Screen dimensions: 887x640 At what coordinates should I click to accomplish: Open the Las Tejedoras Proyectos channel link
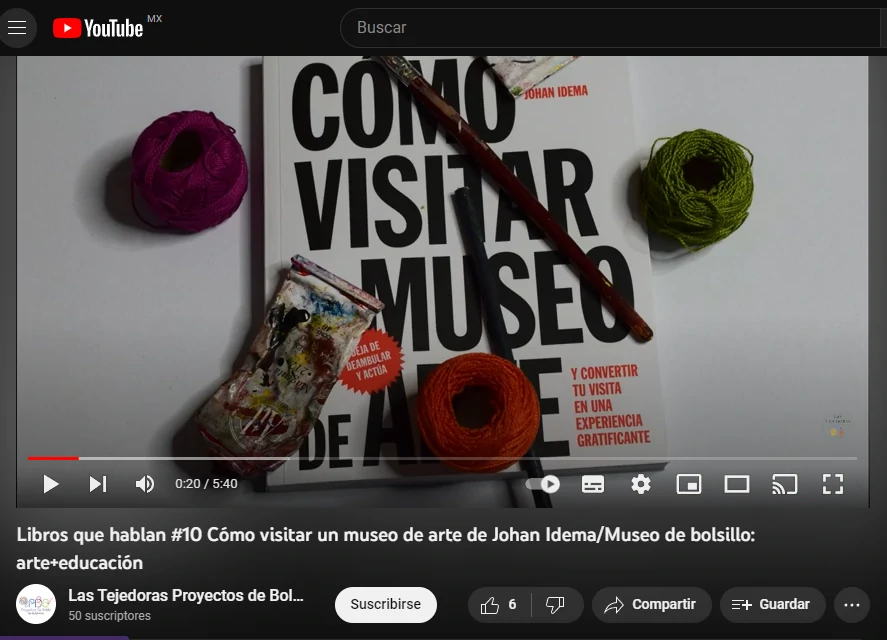pyautogui.click(x=186, y=595)
